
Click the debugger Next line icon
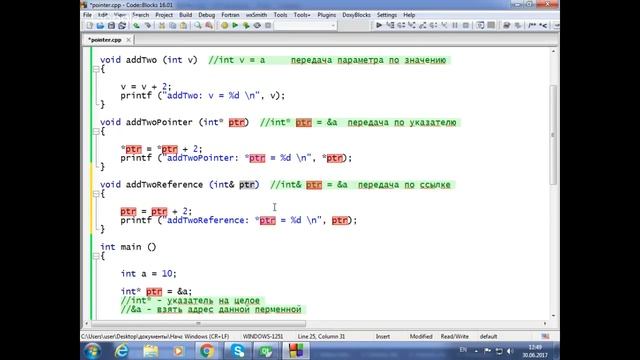coord(401,25)
